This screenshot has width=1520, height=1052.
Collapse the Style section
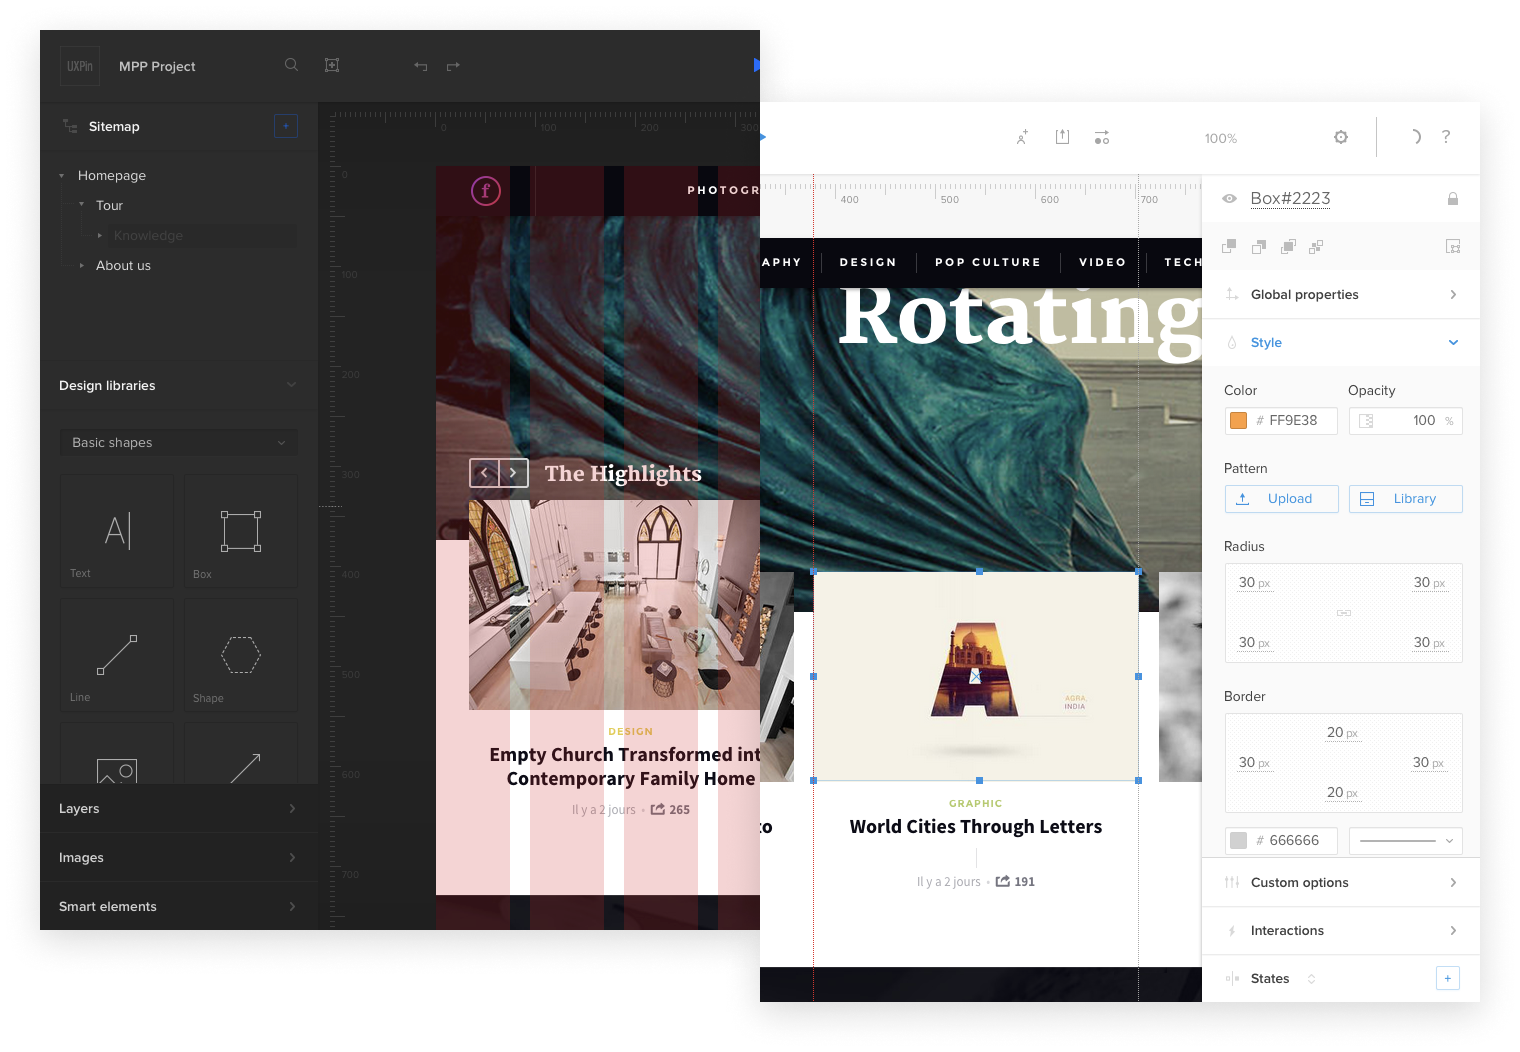point(1453,342)
